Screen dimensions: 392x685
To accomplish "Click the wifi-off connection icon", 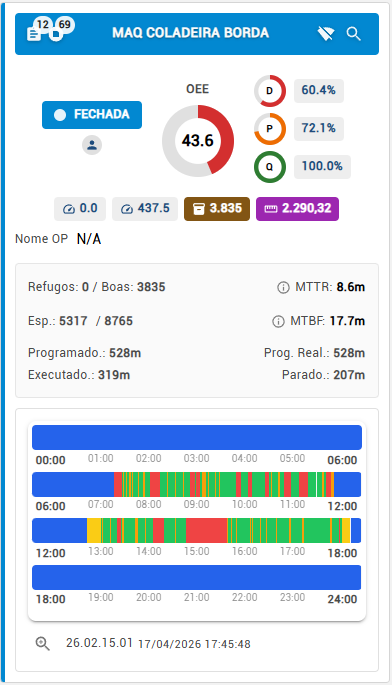I will (x=326, y=33).
